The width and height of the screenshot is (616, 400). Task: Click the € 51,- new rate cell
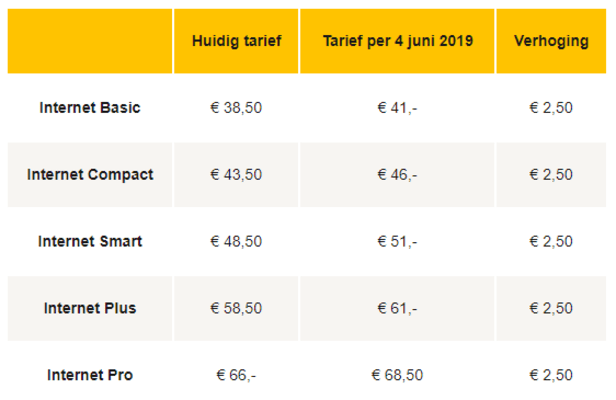397,241
